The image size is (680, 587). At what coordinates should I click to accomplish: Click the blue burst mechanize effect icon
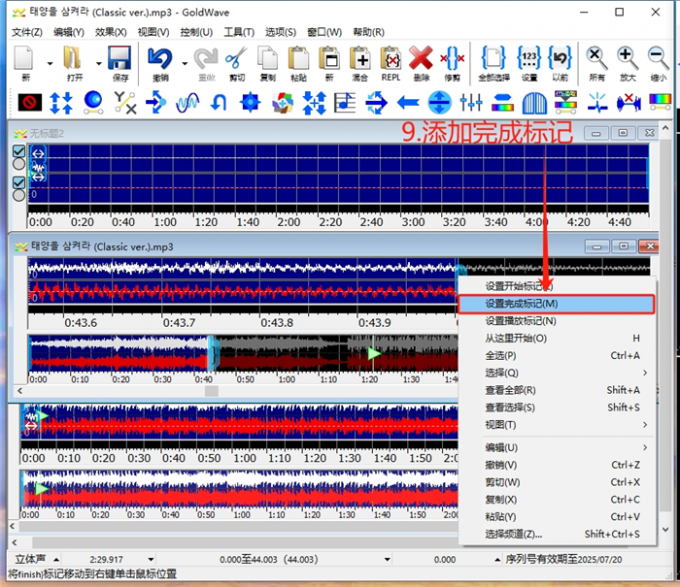coord(250,103)
